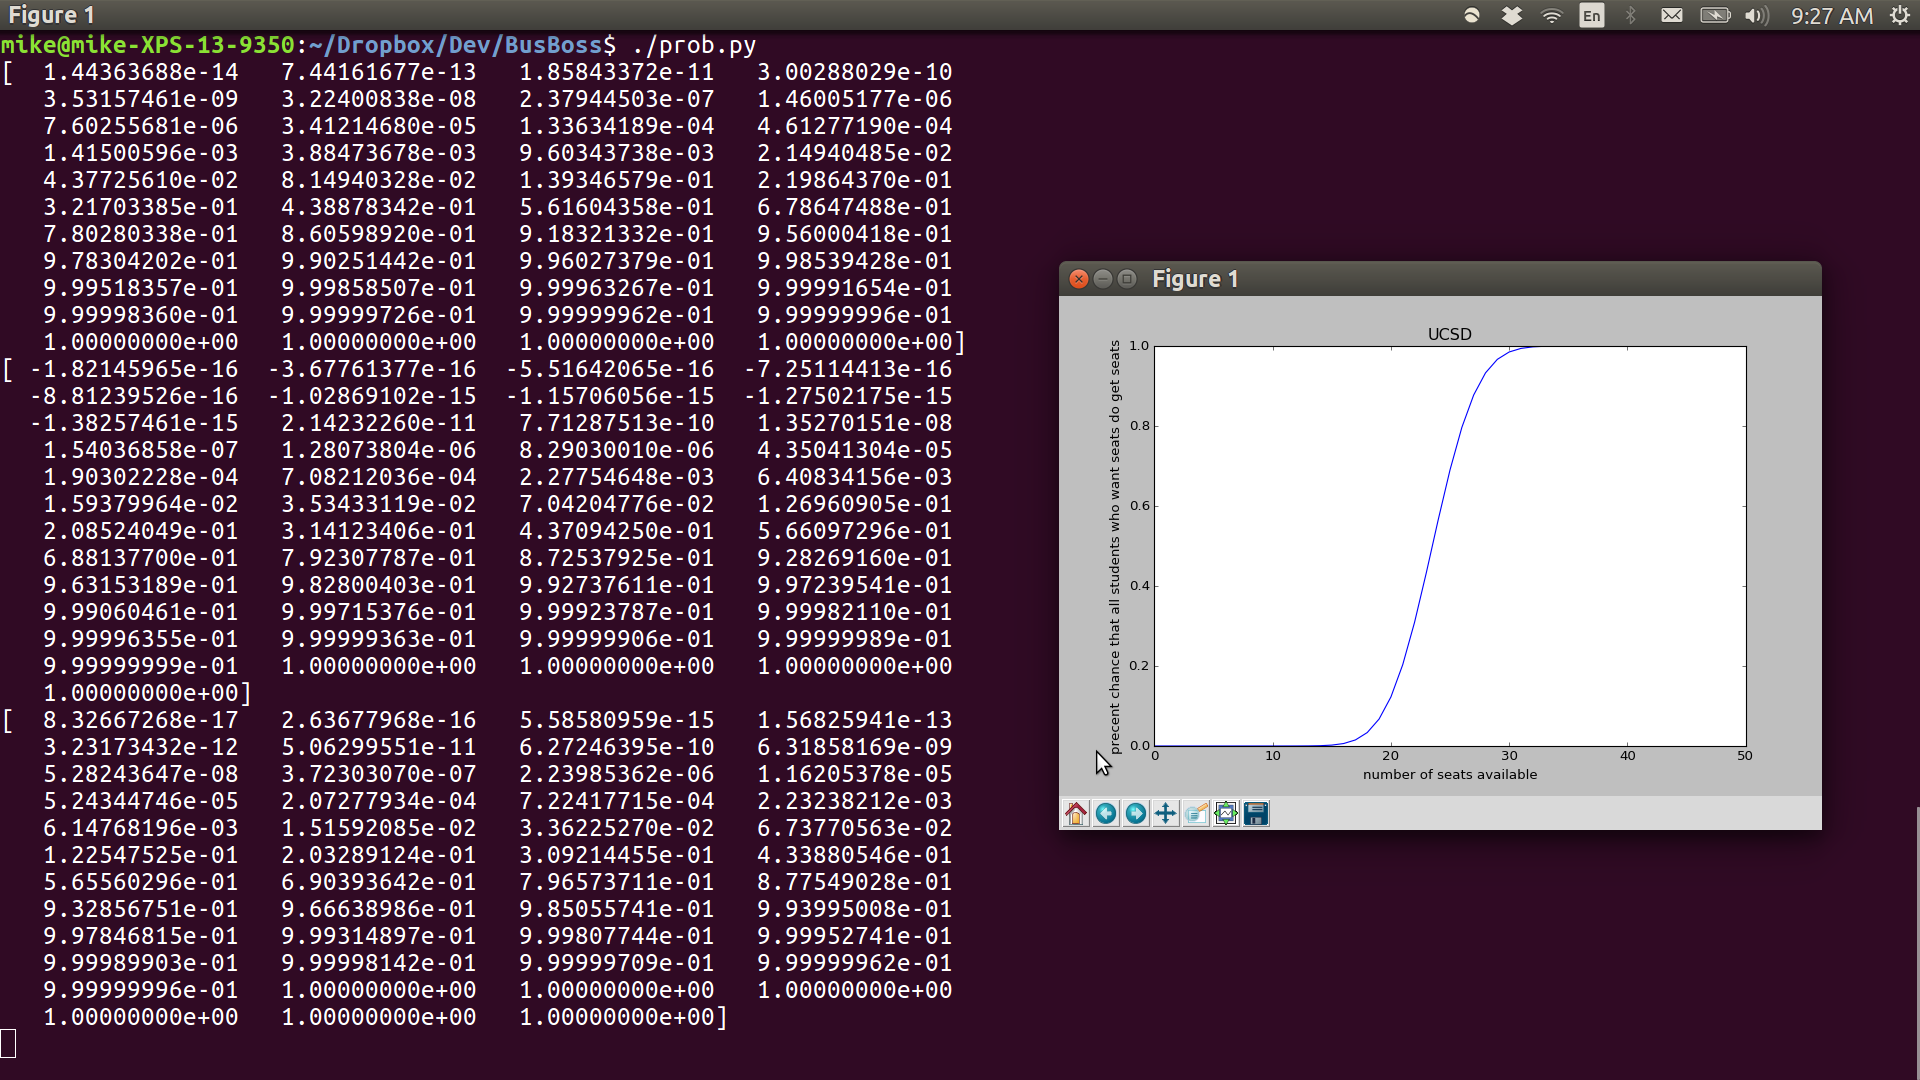This screenshot has height=1080, width=1920.
Task: Activate the pan axes tool
Action: (x=1166, y=814)
